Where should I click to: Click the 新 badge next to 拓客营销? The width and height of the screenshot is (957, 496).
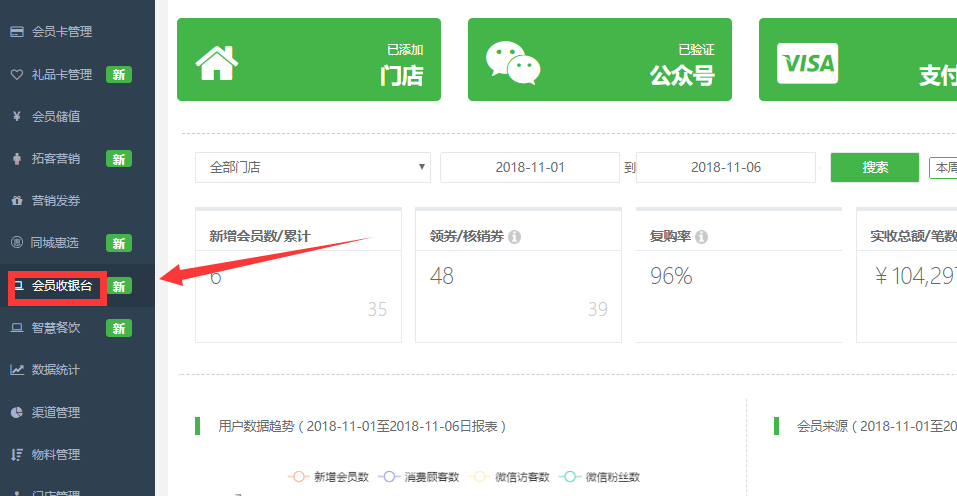119,159
